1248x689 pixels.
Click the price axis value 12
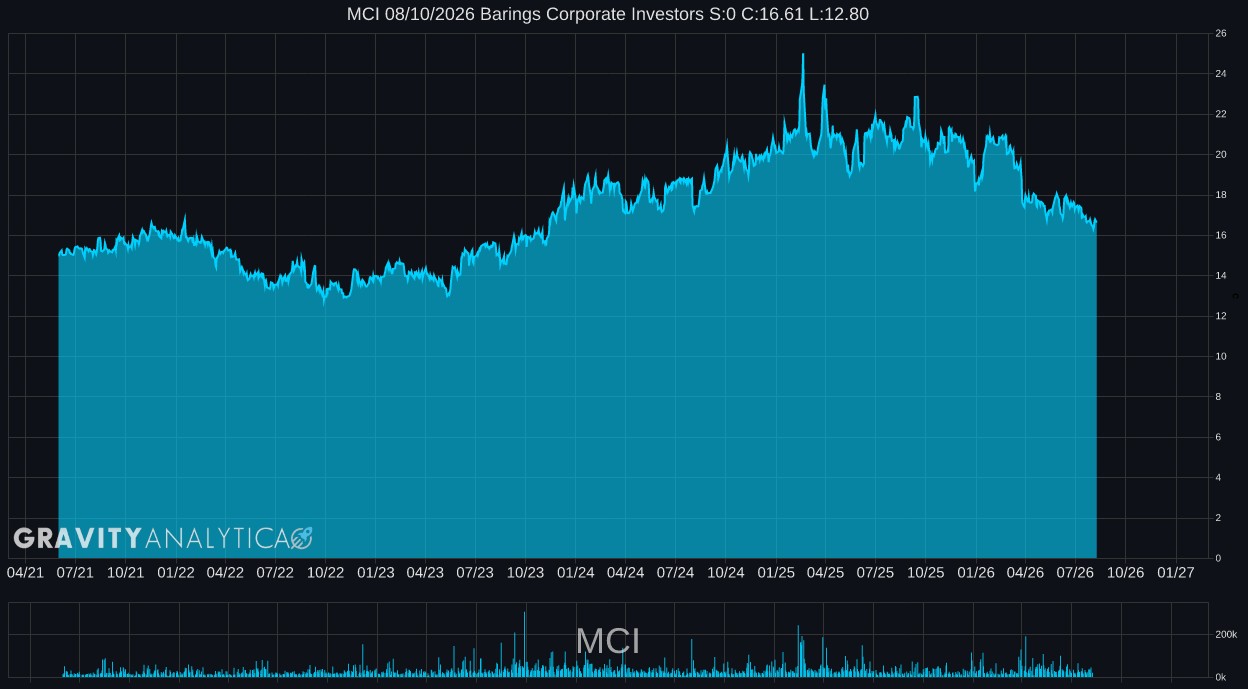[1220, 316]
